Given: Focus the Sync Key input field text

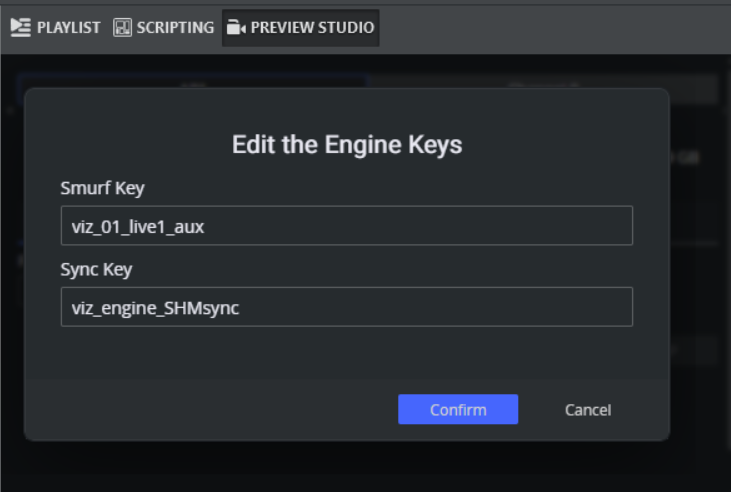Looking at the screenshot, I should (155, 307).
